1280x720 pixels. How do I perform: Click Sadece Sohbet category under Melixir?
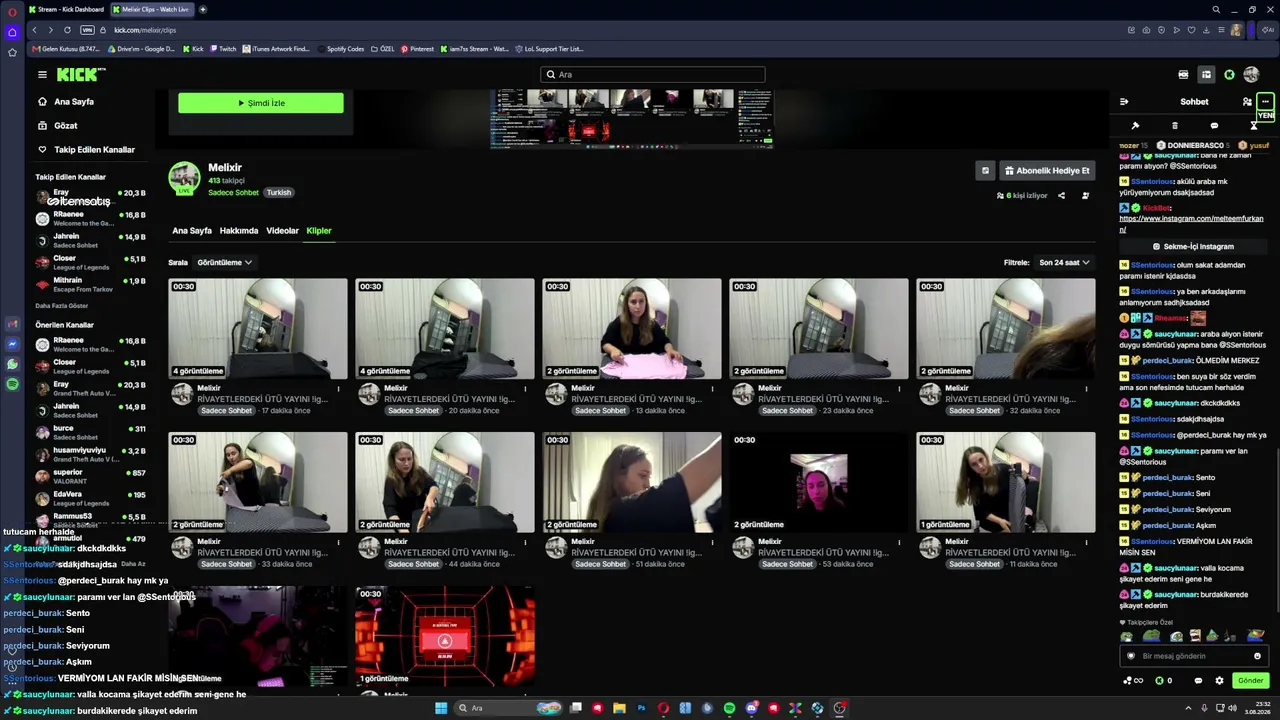click(234, 192)
